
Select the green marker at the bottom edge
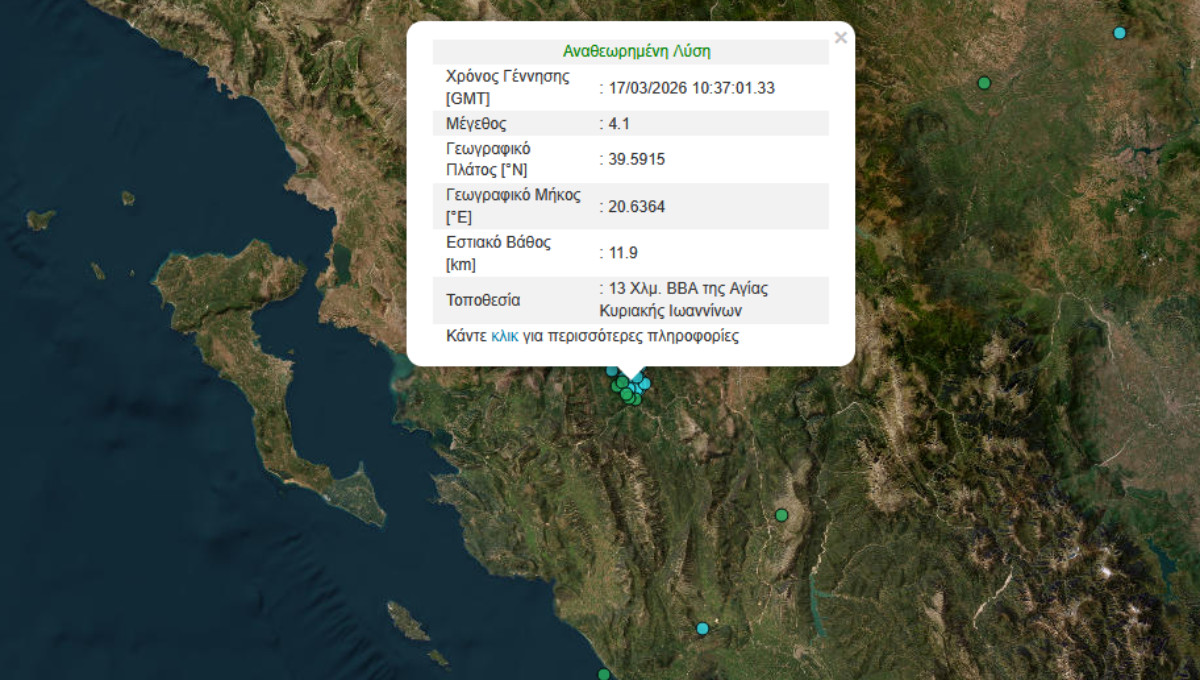(603, 674)
